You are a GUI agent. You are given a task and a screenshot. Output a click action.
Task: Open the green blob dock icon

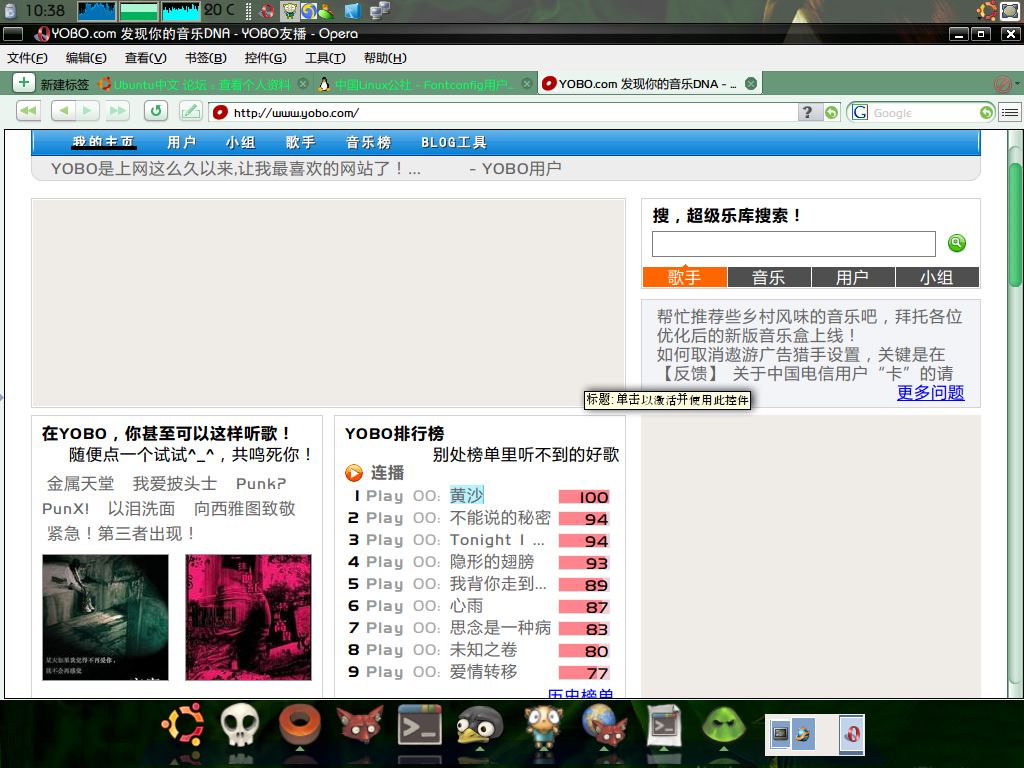(724, 725)
